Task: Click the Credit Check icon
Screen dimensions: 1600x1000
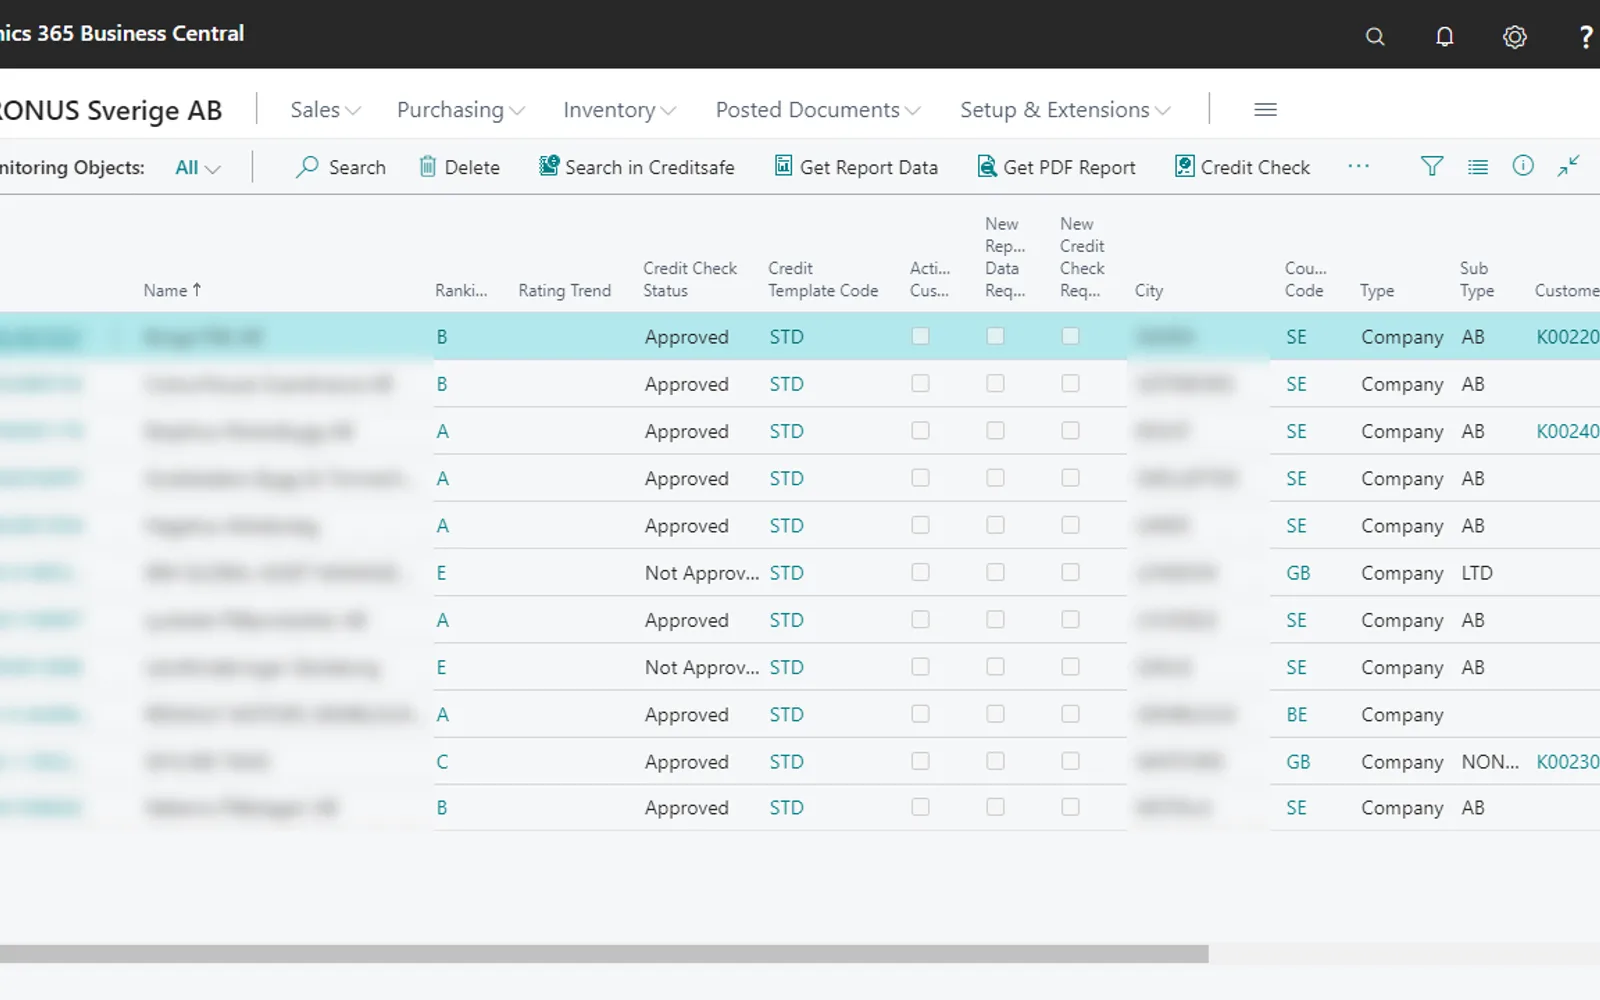Action: point(1185,166)
